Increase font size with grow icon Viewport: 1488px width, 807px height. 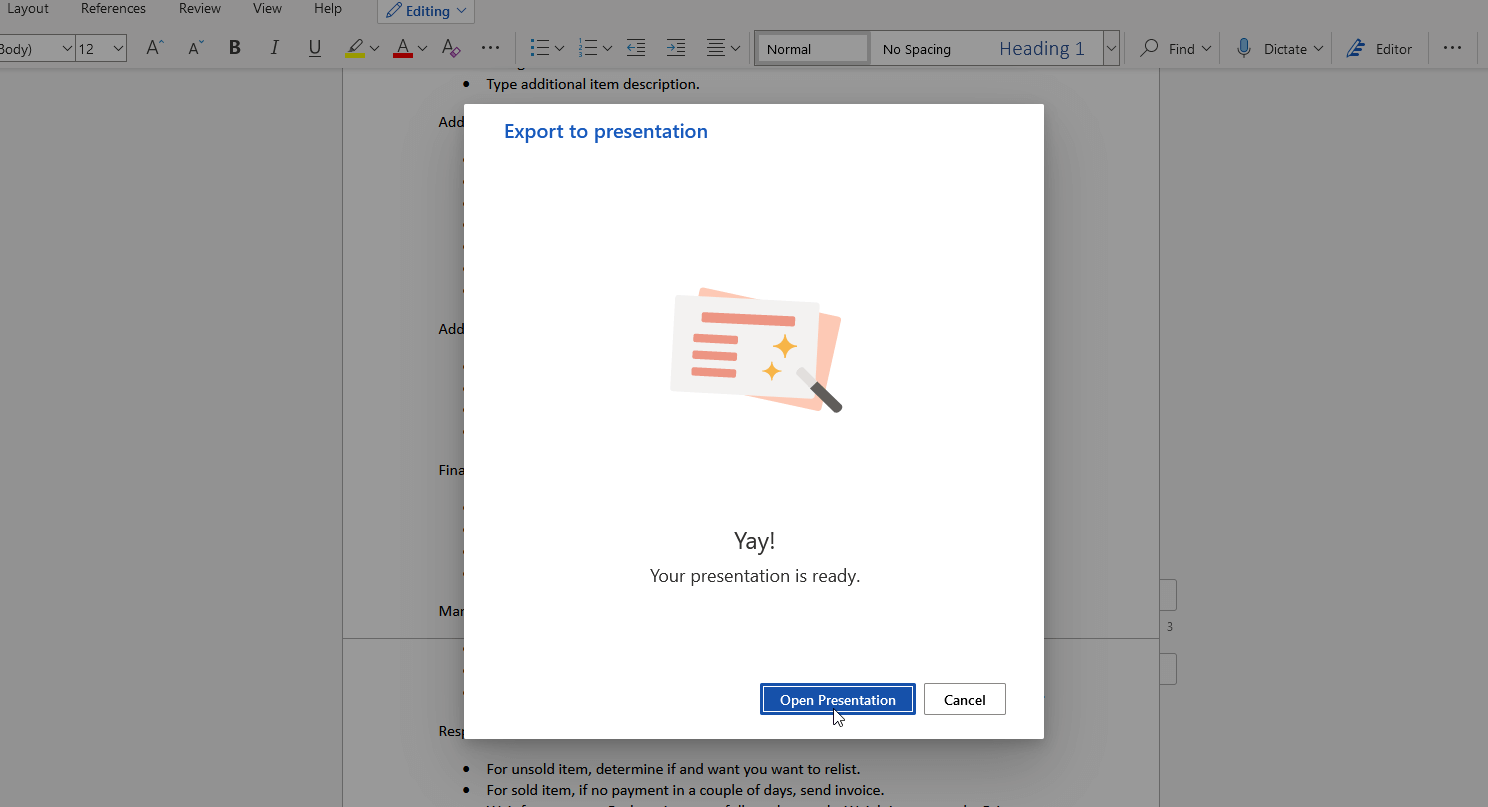point(154,48)
